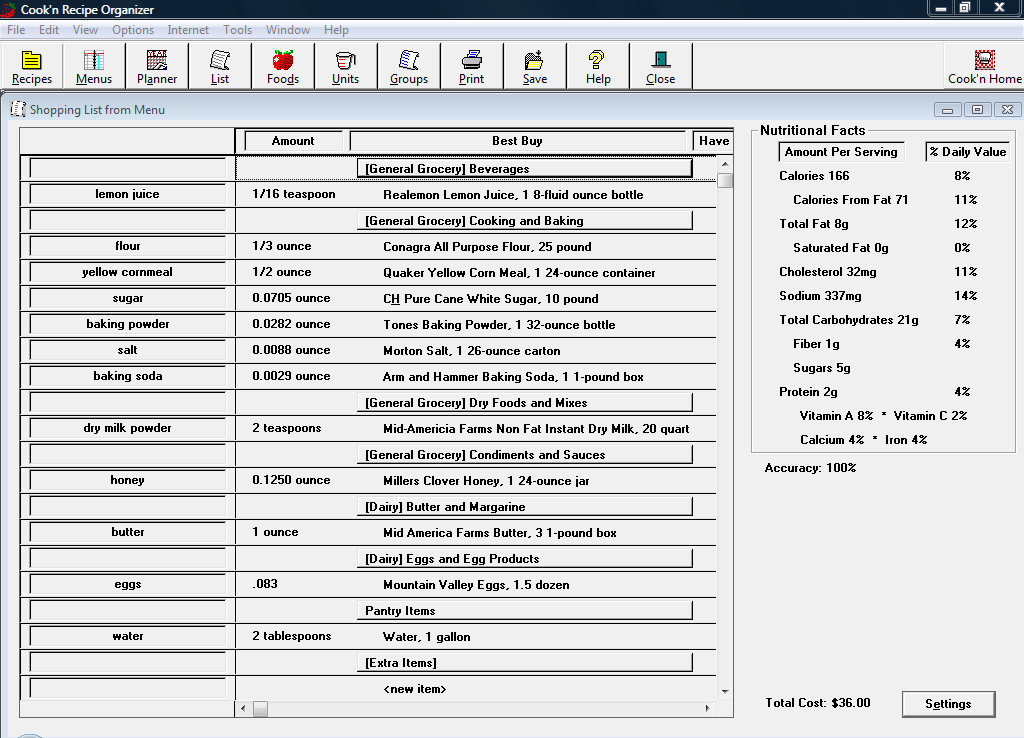Click the List toolbar icon
The width and height of the screenshot is (1024, 738).
[219, 67]
